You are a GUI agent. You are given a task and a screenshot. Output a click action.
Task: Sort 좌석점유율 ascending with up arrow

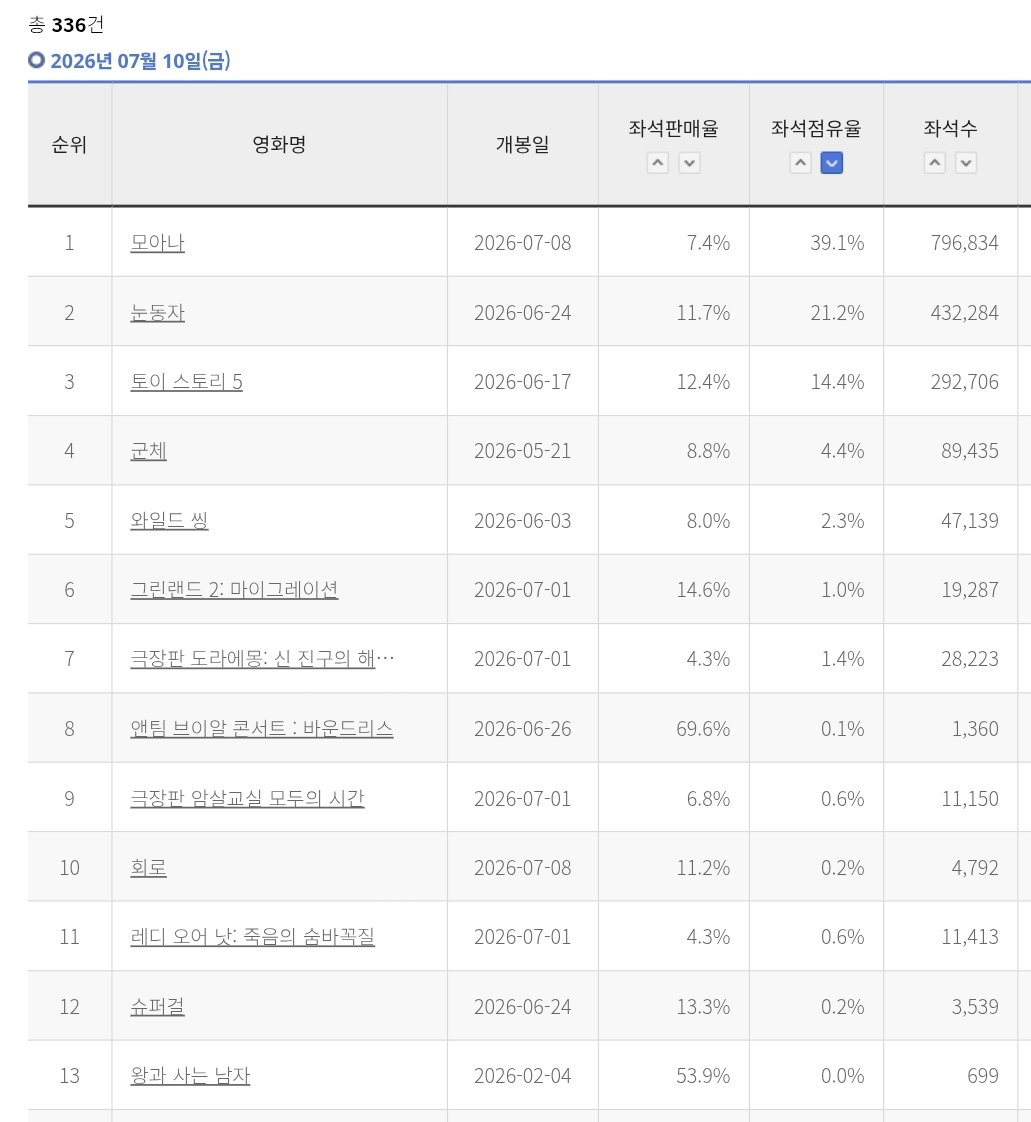tap(801, 163)
